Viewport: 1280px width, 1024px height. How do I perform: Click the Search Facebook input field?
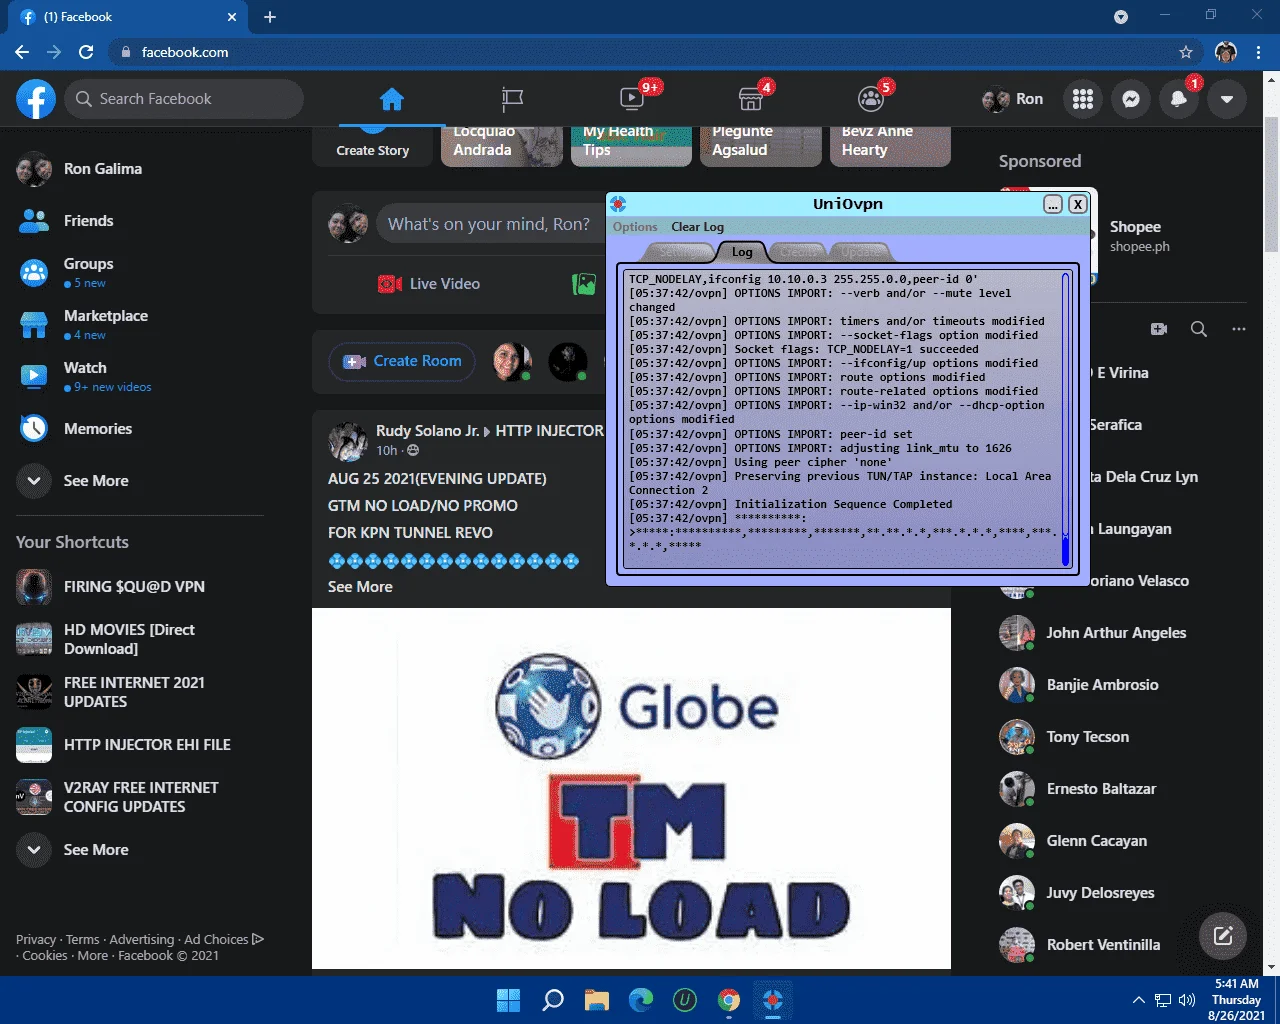coord(184,99)
